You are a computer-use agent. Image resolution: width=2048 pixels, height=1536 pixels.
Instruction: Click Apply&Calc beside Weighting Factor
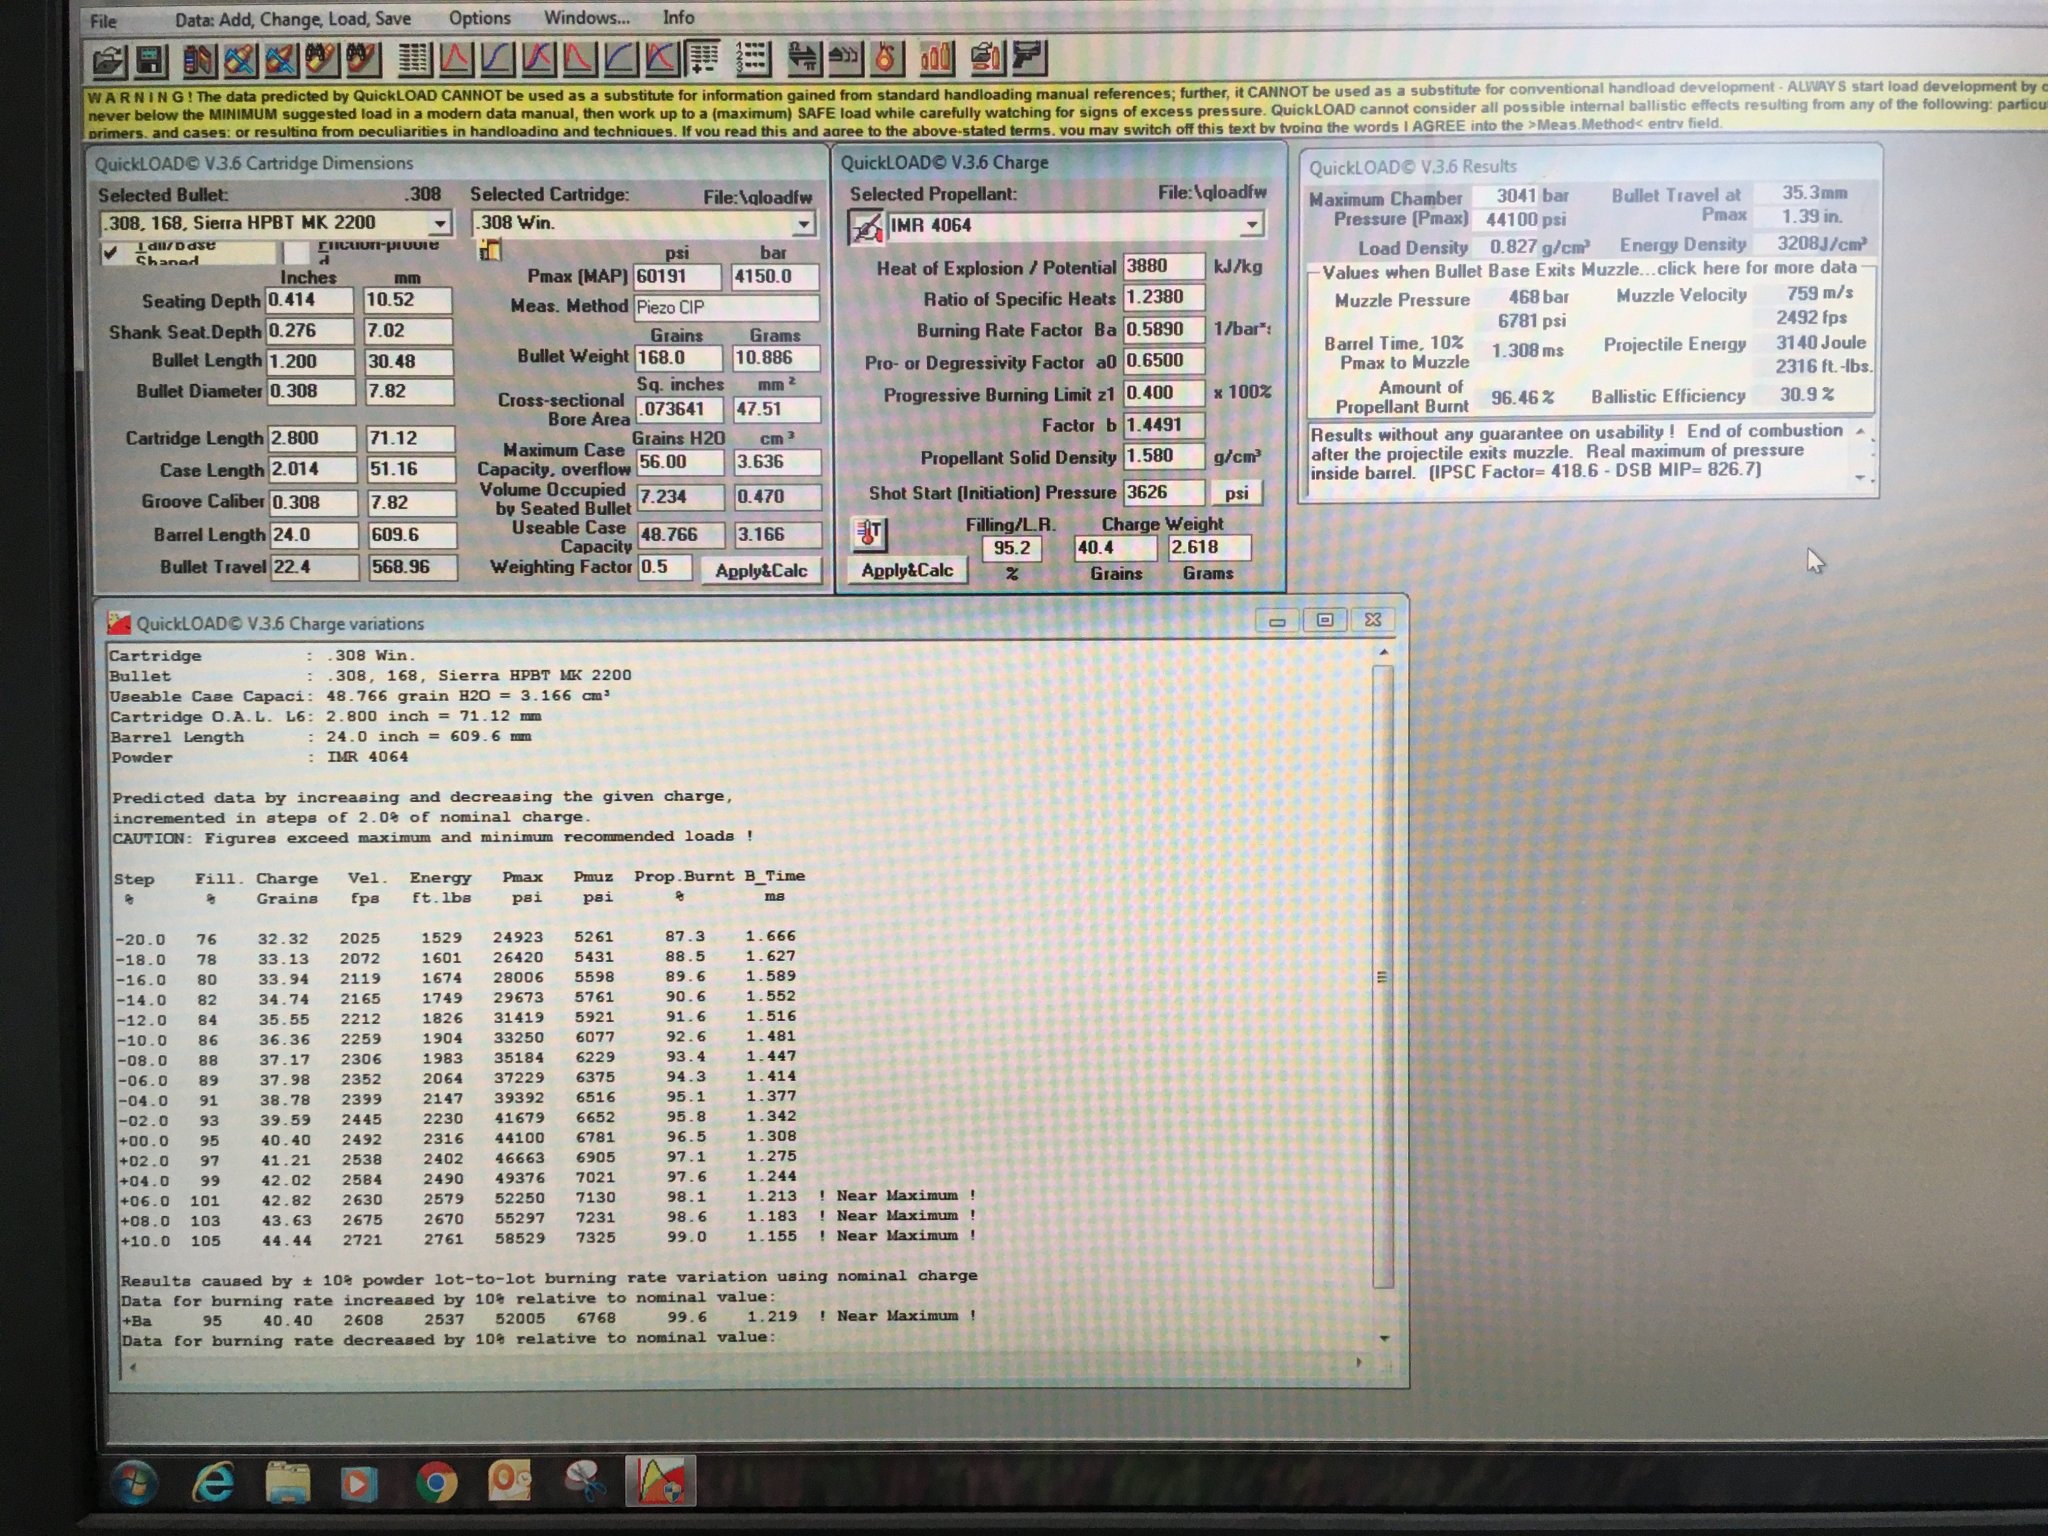[760, 571]
